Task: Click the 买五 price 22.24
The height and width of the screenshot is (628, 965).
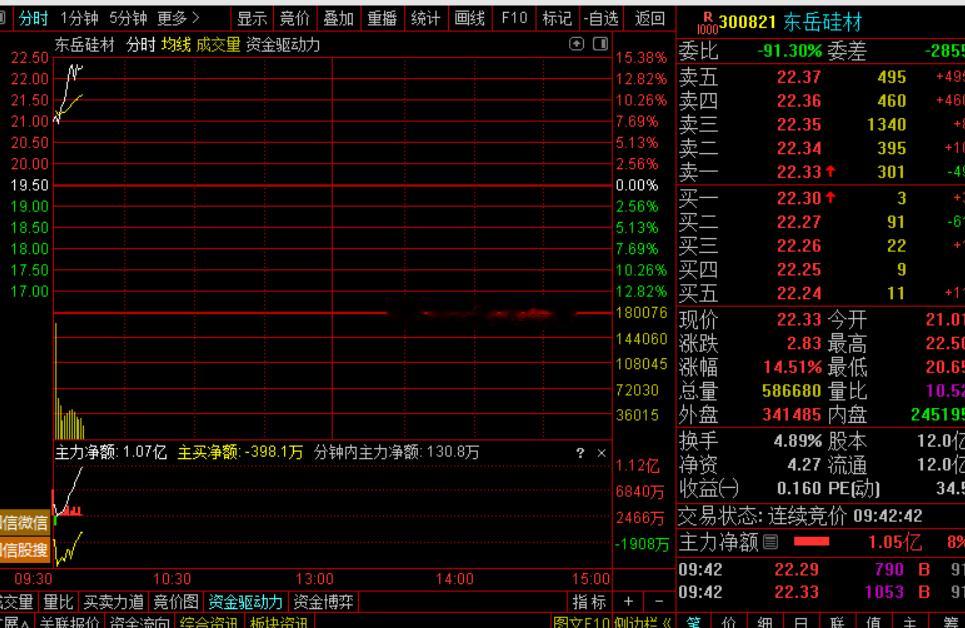Action: [798, 293]
